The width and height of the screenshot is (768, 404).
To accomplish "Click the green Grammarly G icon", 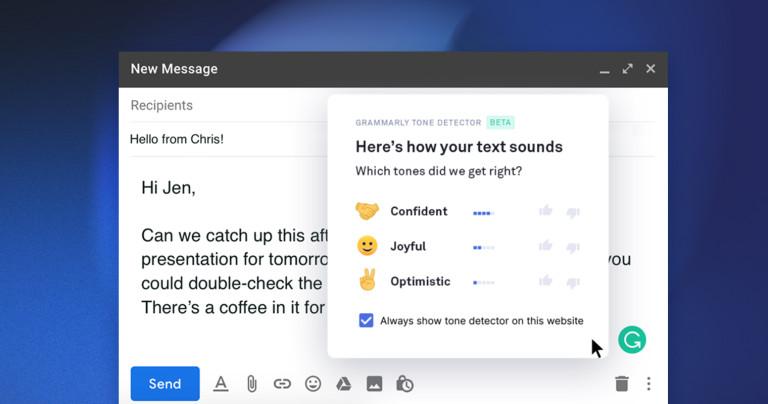I will pyautogui.click(x=632, y=339).
